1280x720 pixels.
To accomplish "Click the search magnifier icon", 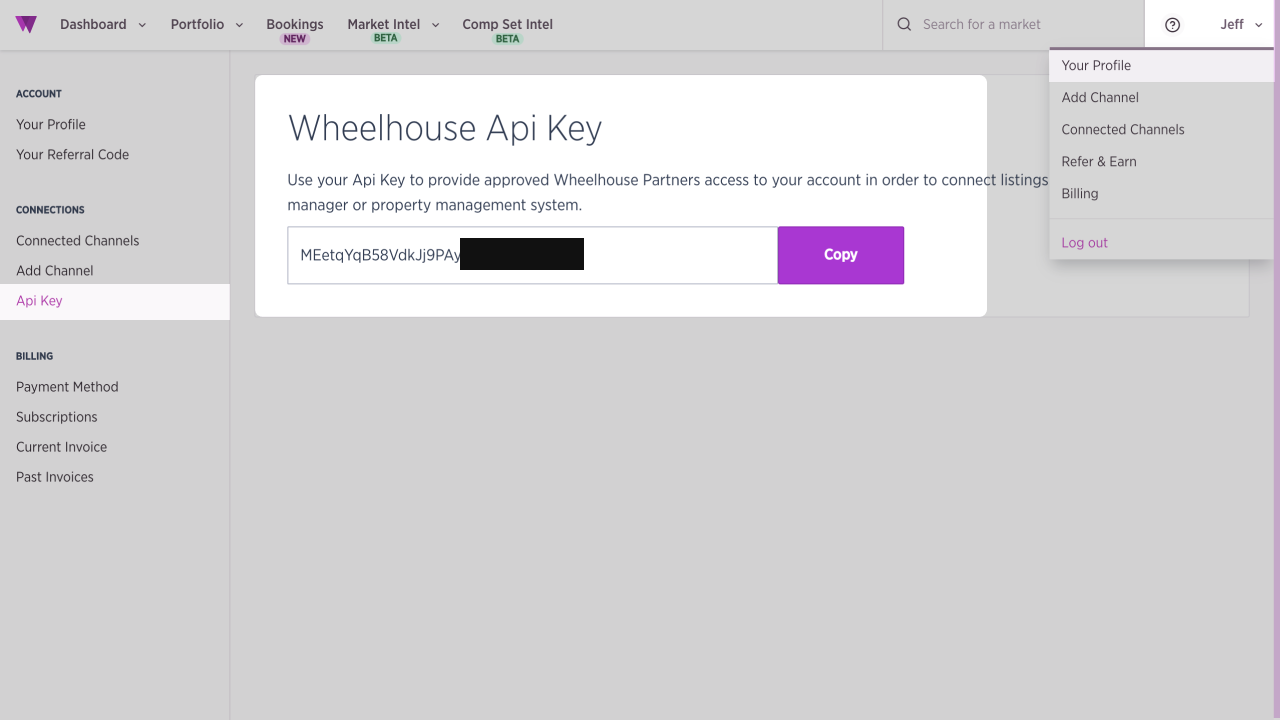I will pos(904,25).
